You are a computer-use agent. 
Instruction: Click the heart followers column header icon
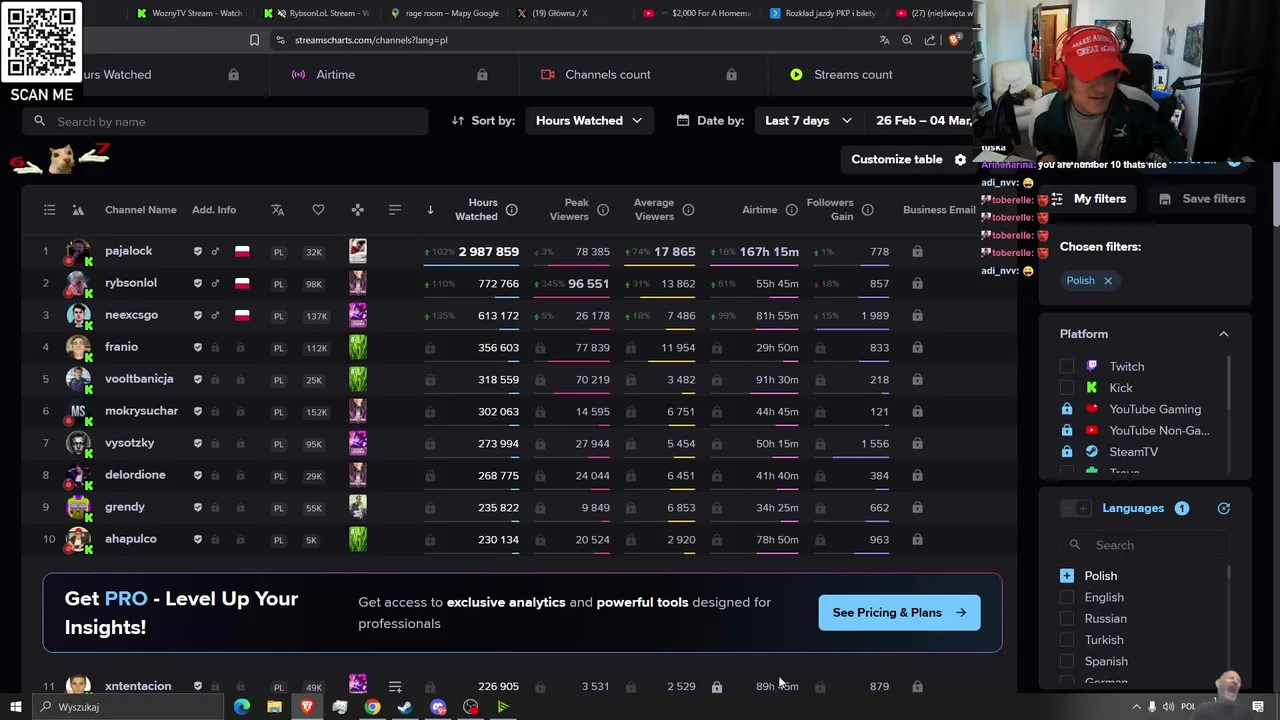click(x=318, y=210)
